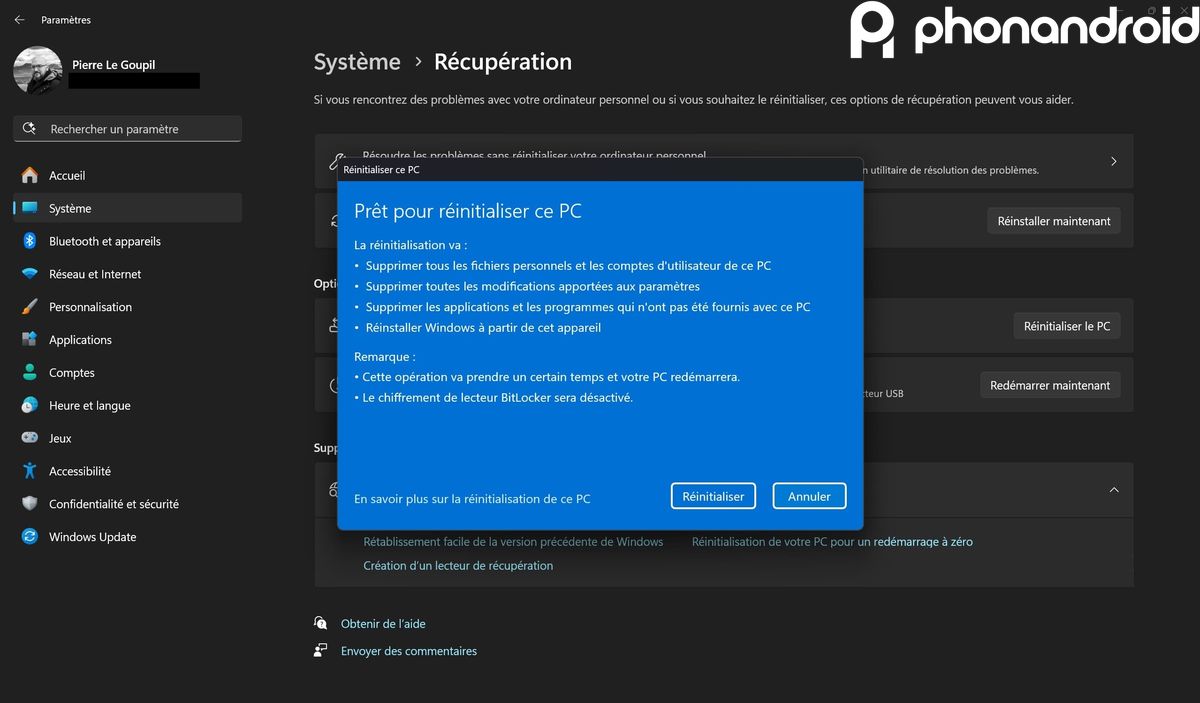Collapse the support section chevron
1200x703 pixels.
tap(1114, 489)
